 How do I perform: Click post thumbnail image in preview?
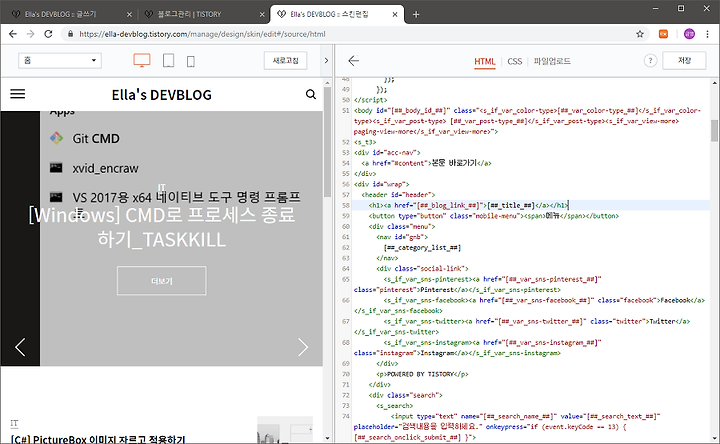(x=285, y=430)
